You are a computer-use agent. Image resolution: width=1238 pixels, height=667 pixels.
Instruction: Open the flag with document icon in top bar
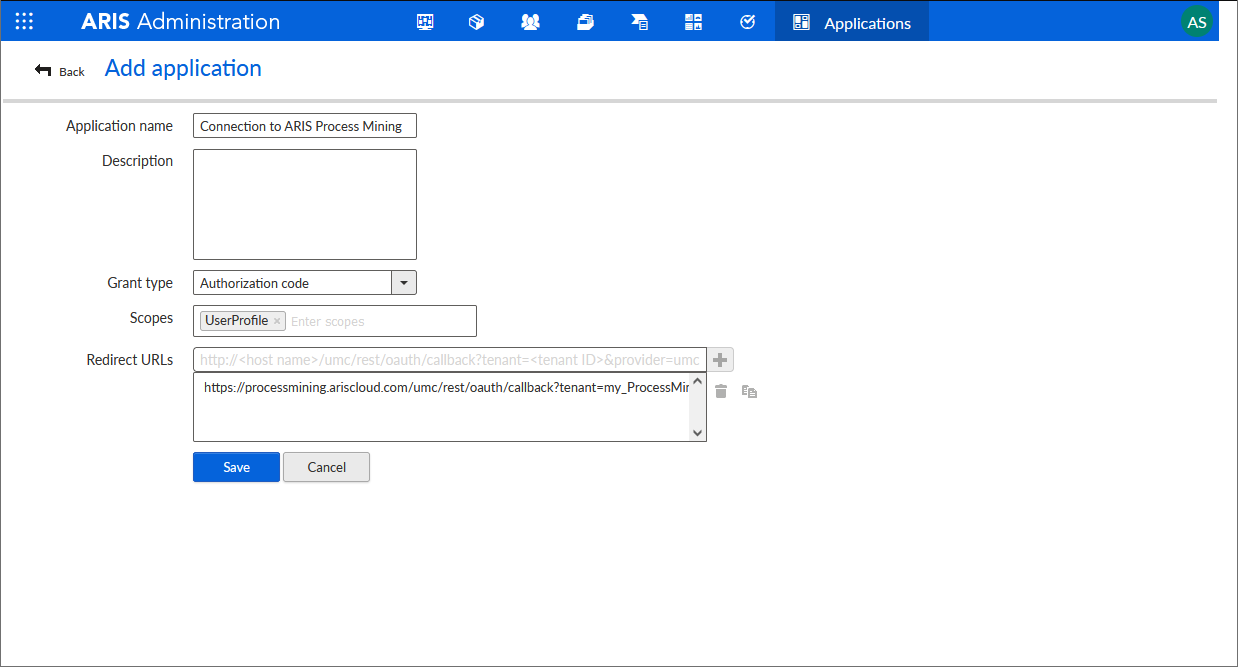tap(640, 22)
